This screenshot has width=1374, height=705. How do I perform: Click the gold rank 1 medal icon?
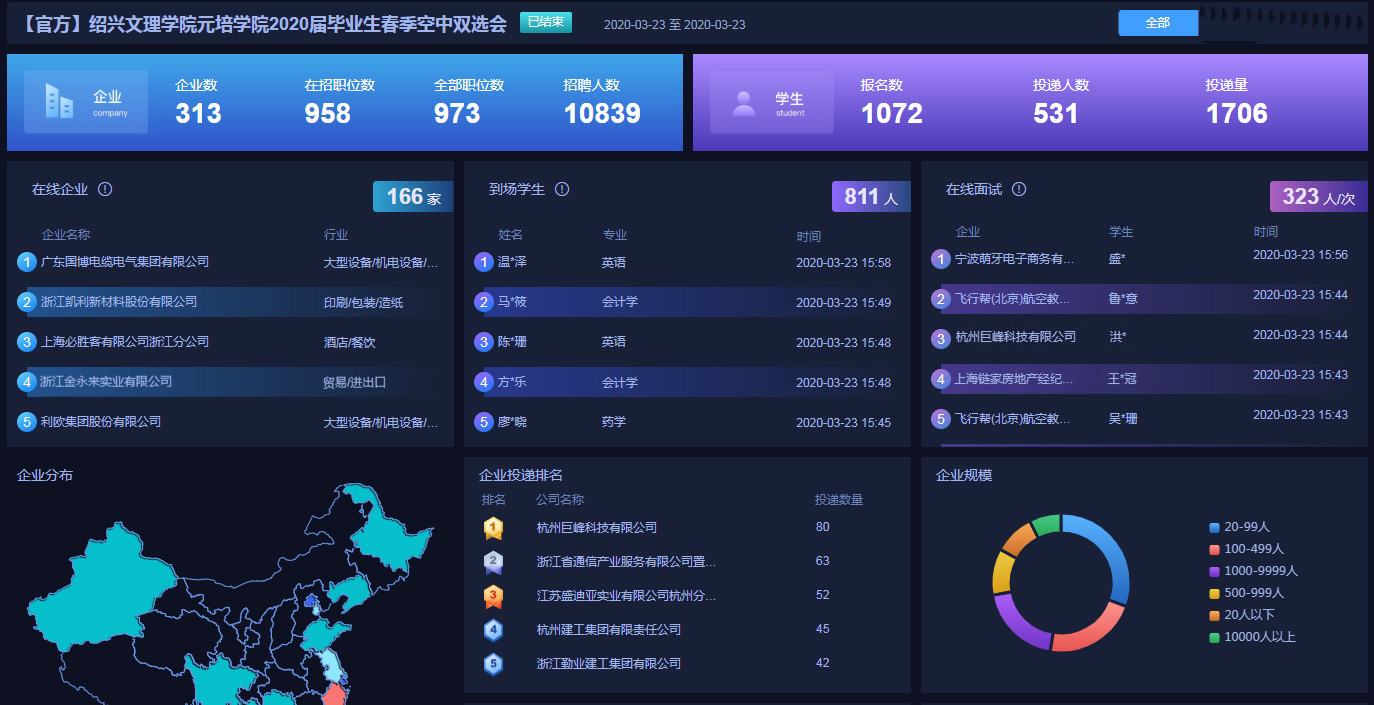click(x=493, y=528)
